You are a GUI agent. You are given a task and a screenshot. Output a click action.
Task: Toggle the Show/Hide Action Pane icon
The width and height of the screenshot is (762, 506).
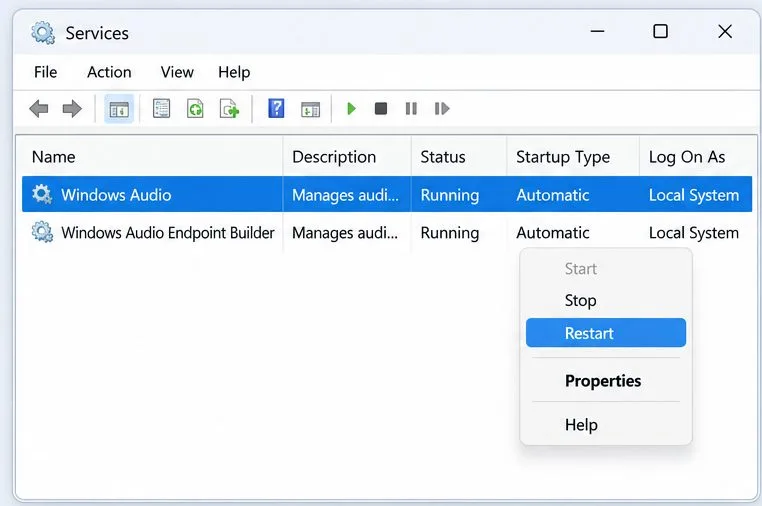[x=310, y=109]
